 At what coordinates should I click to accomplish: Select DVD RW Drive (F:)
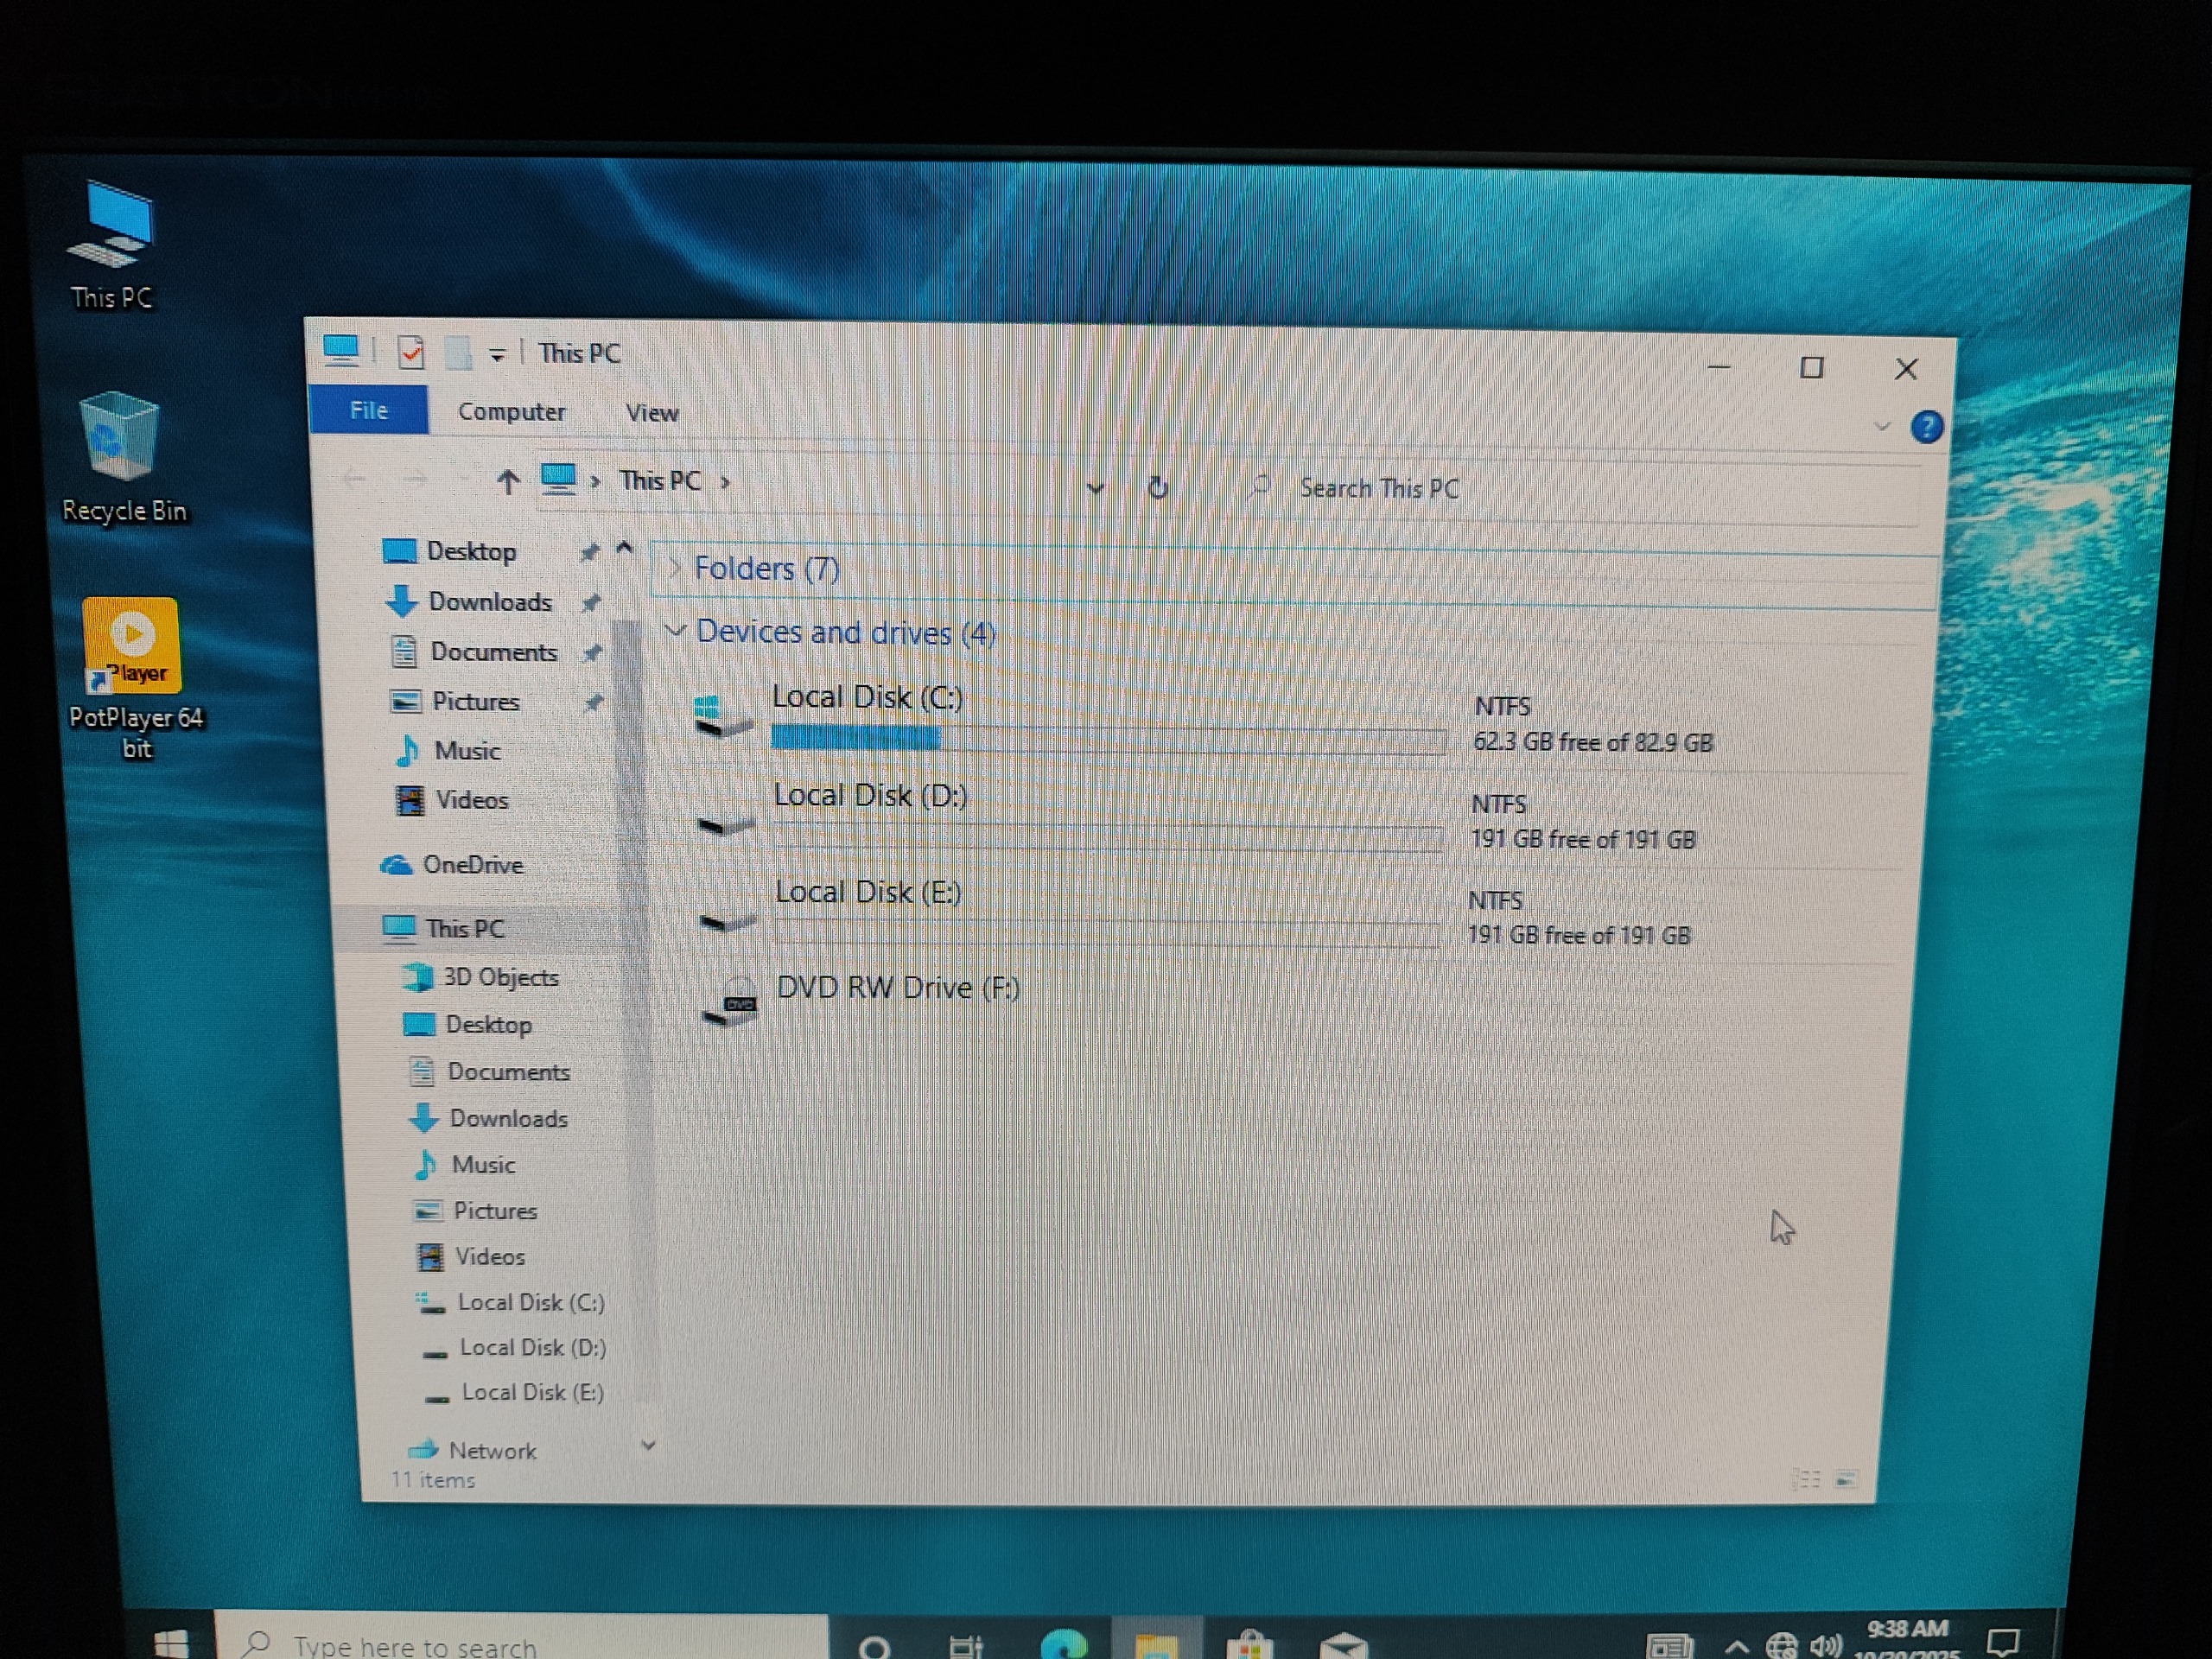897,988
